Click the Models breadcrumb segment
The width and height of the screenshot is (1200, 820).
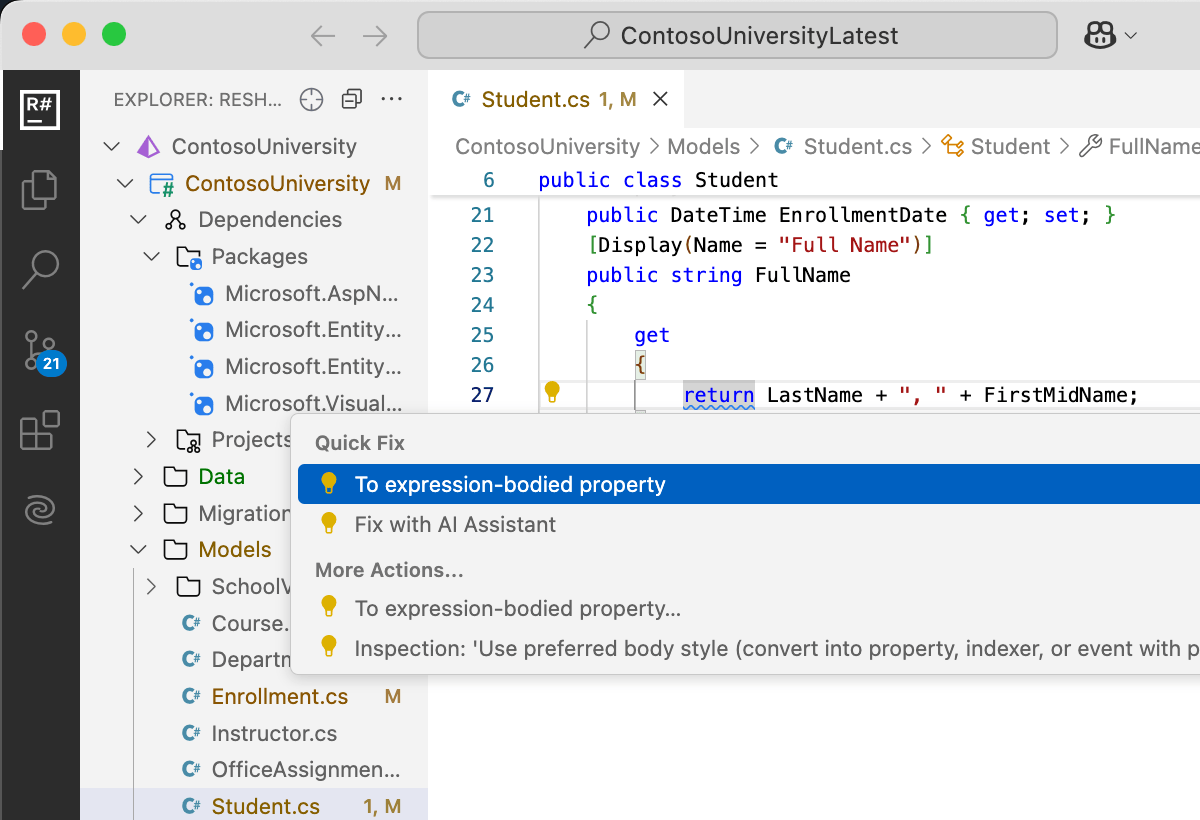(x=703, y=147)
